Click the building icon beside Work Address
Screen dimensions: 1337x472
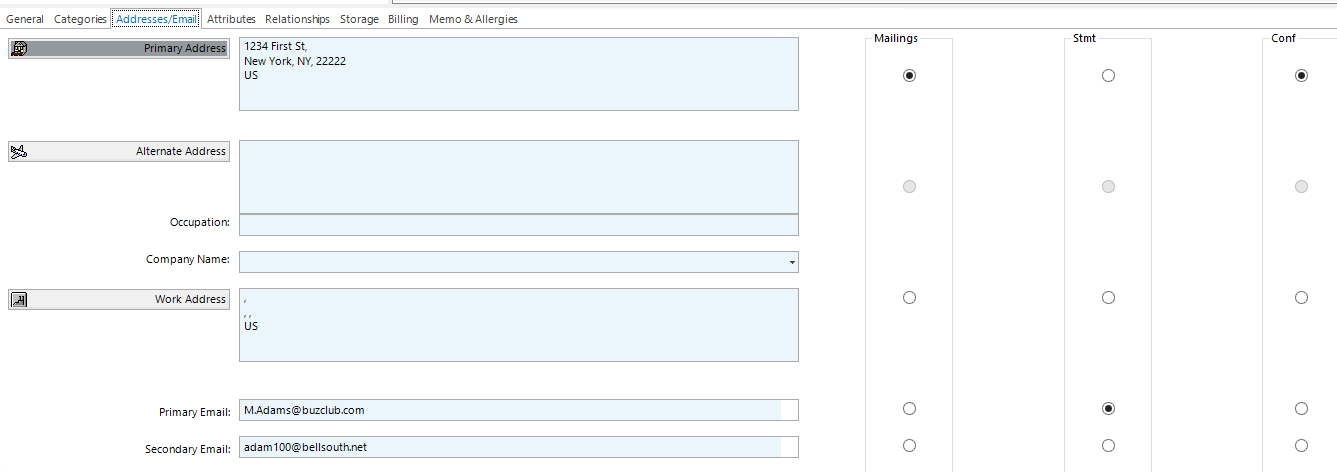coord(19,299)
